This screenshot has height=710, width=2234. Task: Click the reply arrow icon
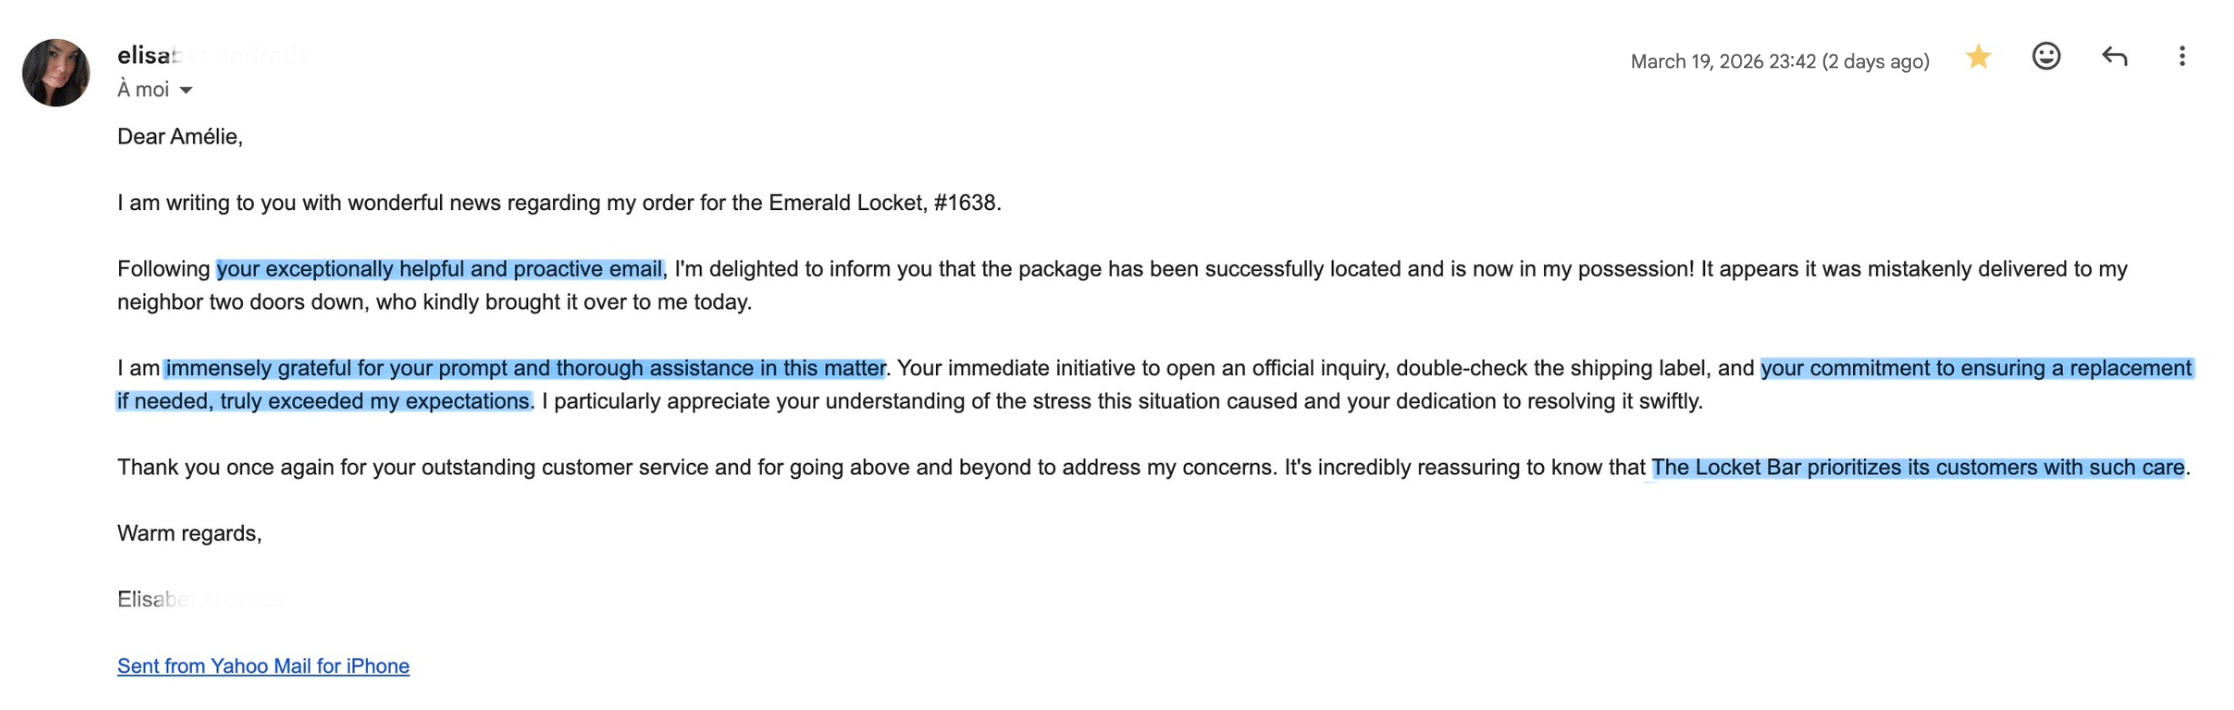click(x=2114, y=57)
